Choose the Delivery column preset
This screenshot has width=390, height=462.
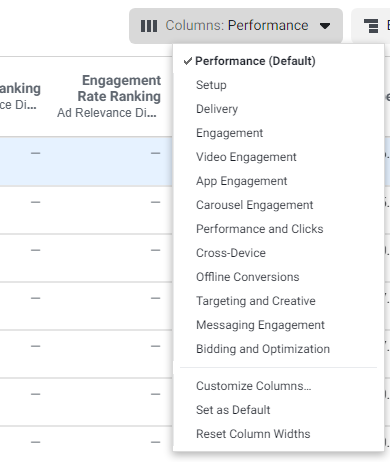(217, 109)
